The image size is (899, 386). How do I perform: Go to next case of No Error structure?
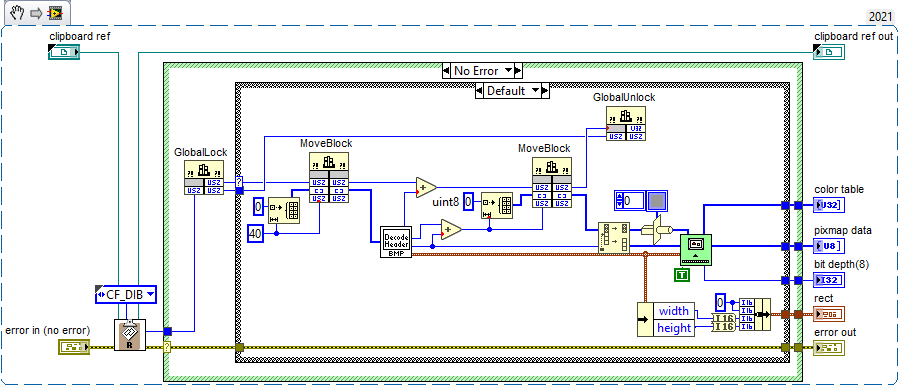519,71
